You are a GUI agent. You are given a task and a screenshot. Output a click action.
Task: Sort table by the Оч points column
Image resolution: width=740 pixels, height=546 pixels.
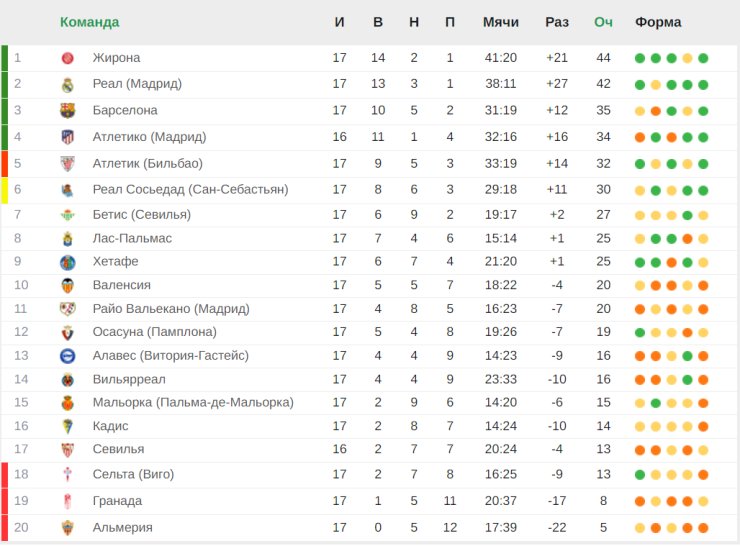tap(603, 22)
